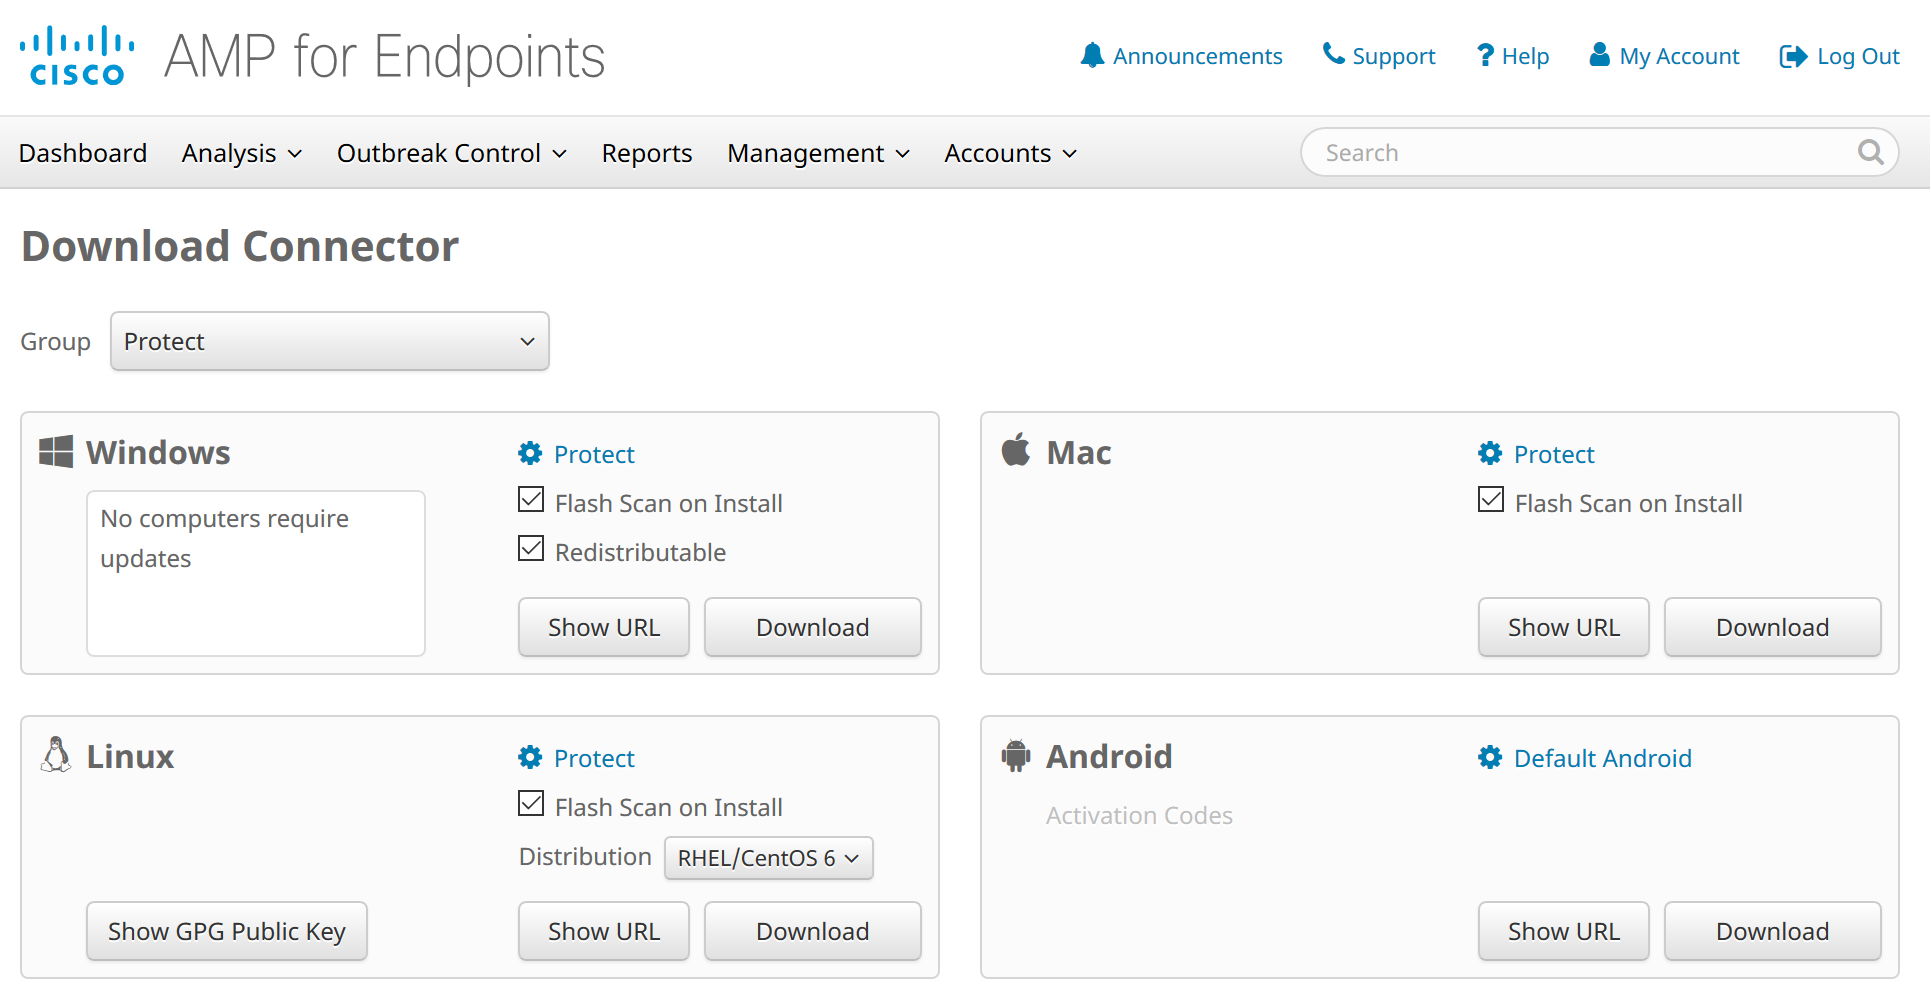The height and width of the screenshot is (1005, 1930).
Task: Open the Management menu
Action: (x=818, y=153)
